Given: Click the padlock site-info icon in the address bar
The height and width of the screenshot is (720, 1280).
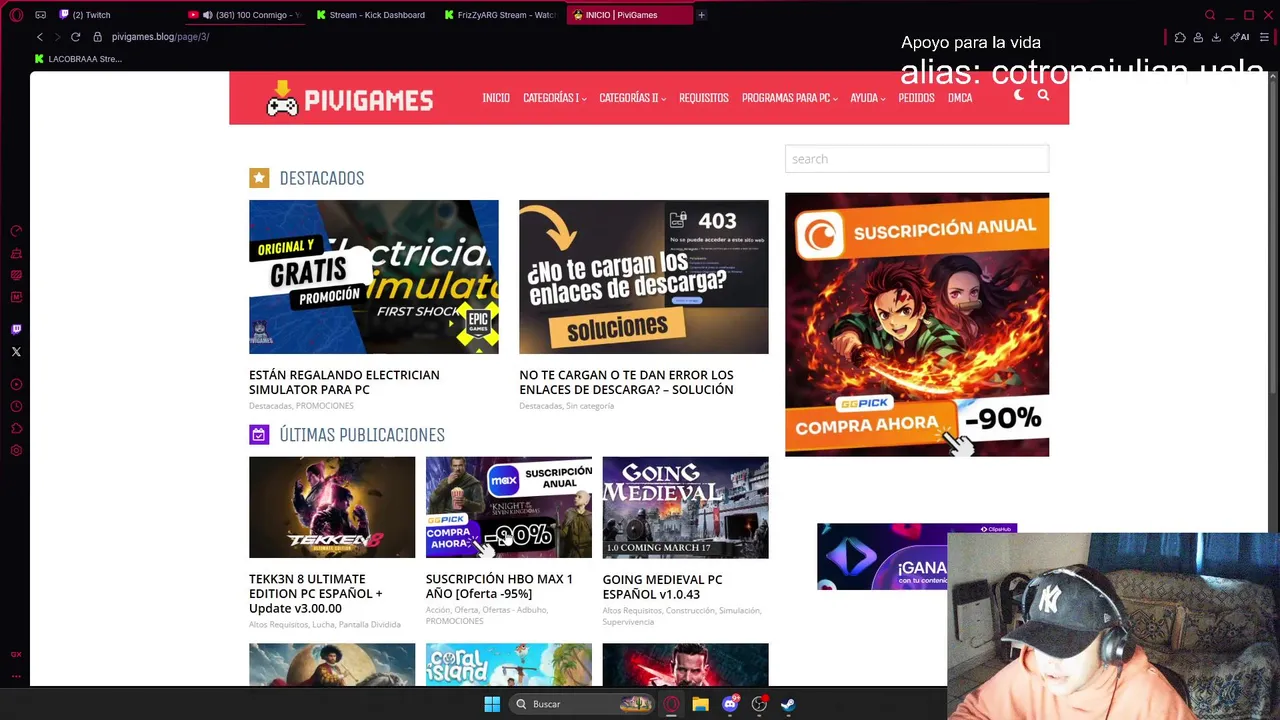Looking at the screenshot, I should tap(97, 37).
